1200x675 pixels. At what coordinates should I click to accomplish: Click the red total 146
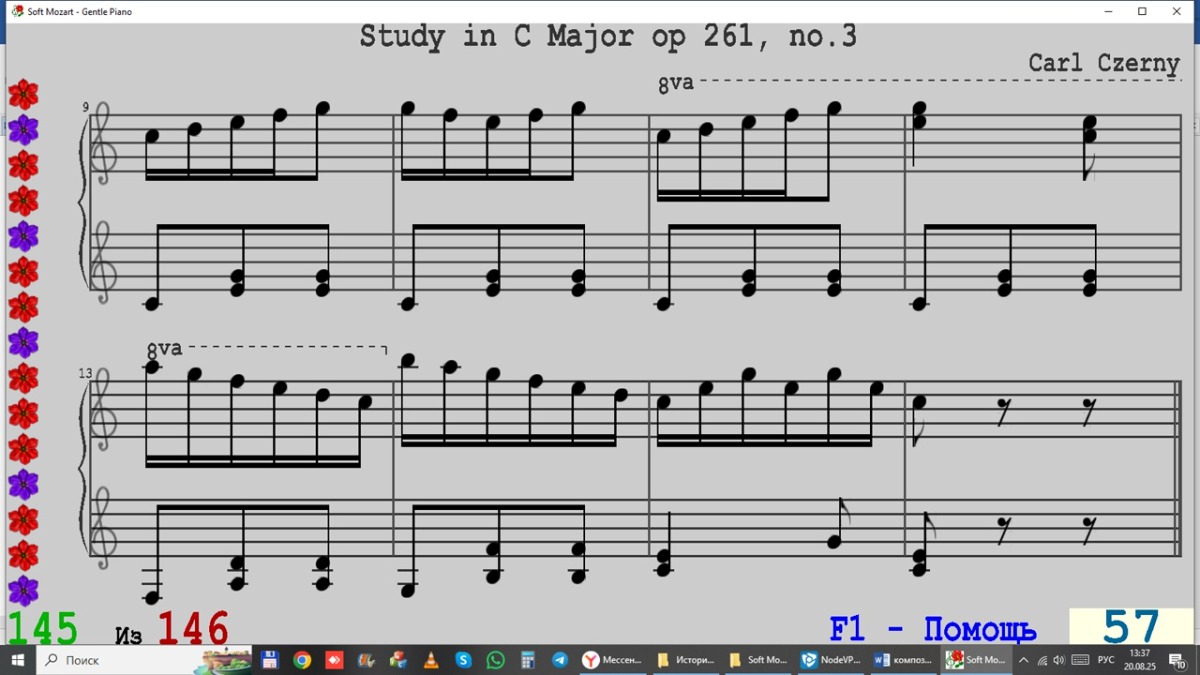[193, 628]
